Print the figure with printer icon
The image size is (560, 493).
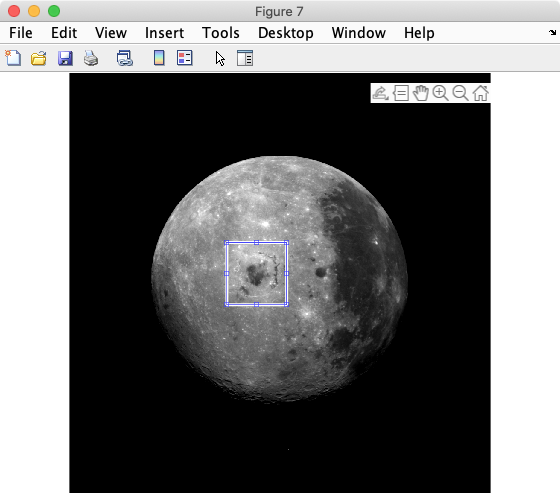coord(91,58)
